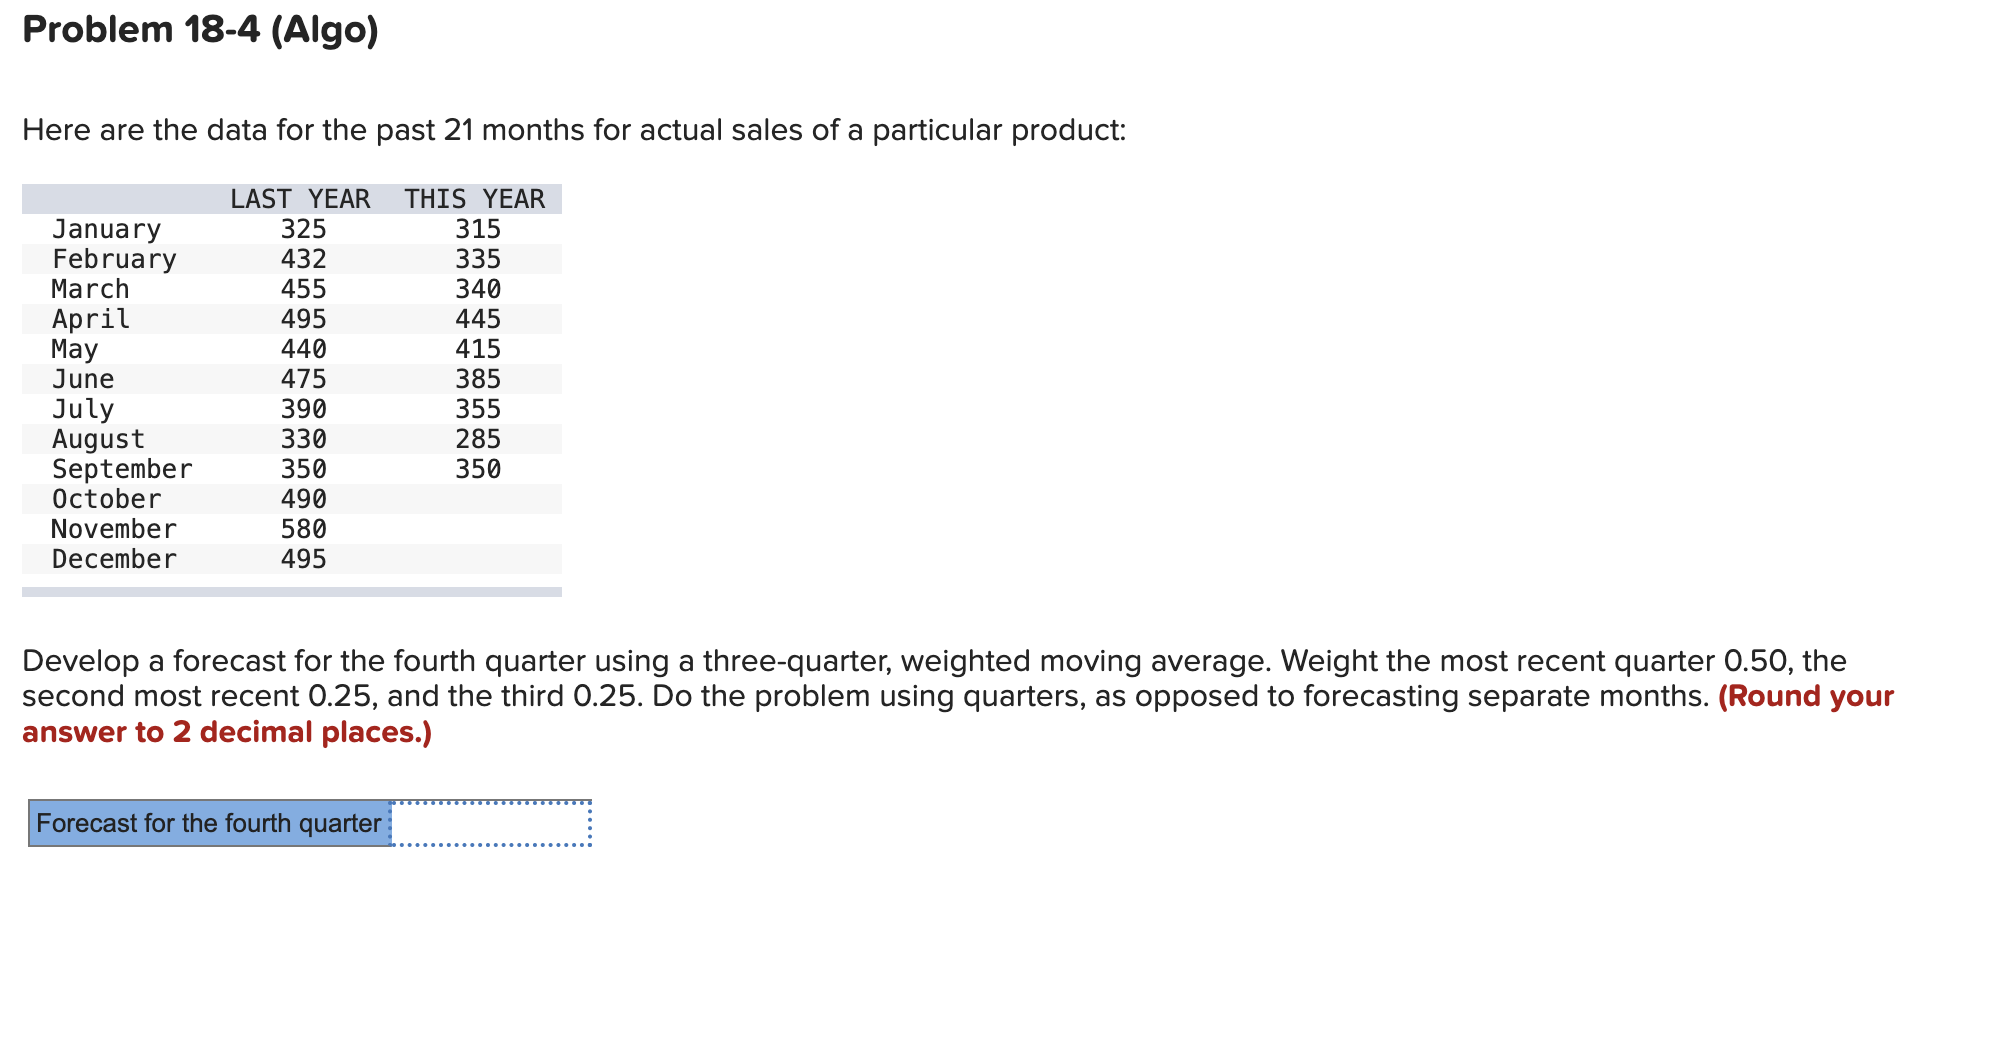Select the December value 495
The image size is (2008, 1052).
[304, 558]
